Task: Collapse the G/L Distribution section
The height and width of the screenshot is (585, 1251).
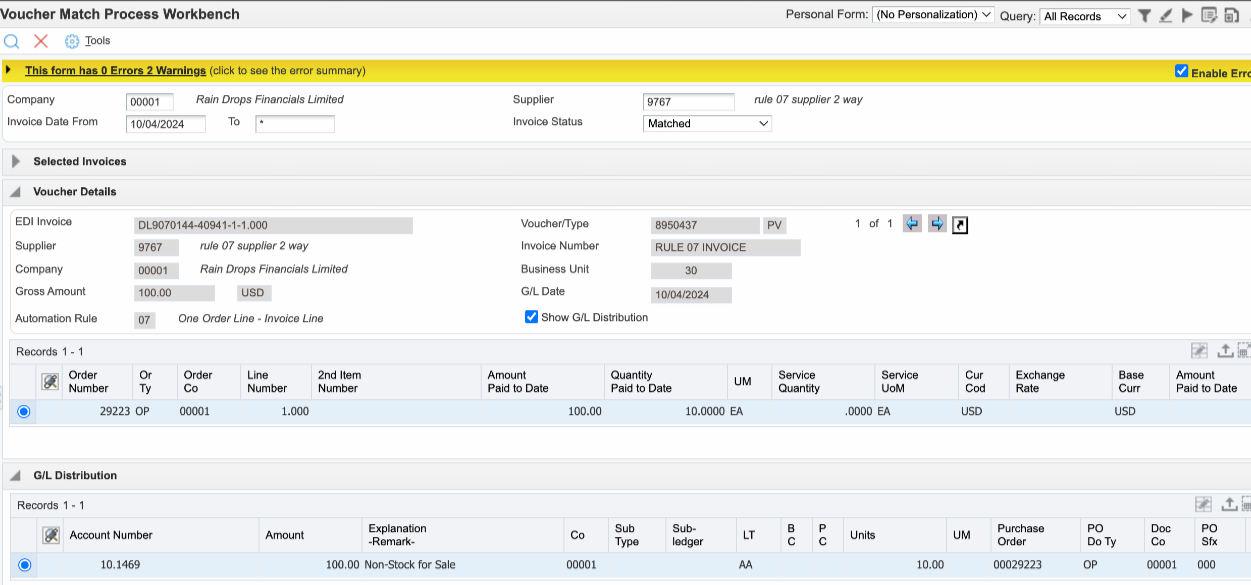Action: pyautogui.click(x=16, y=475)
